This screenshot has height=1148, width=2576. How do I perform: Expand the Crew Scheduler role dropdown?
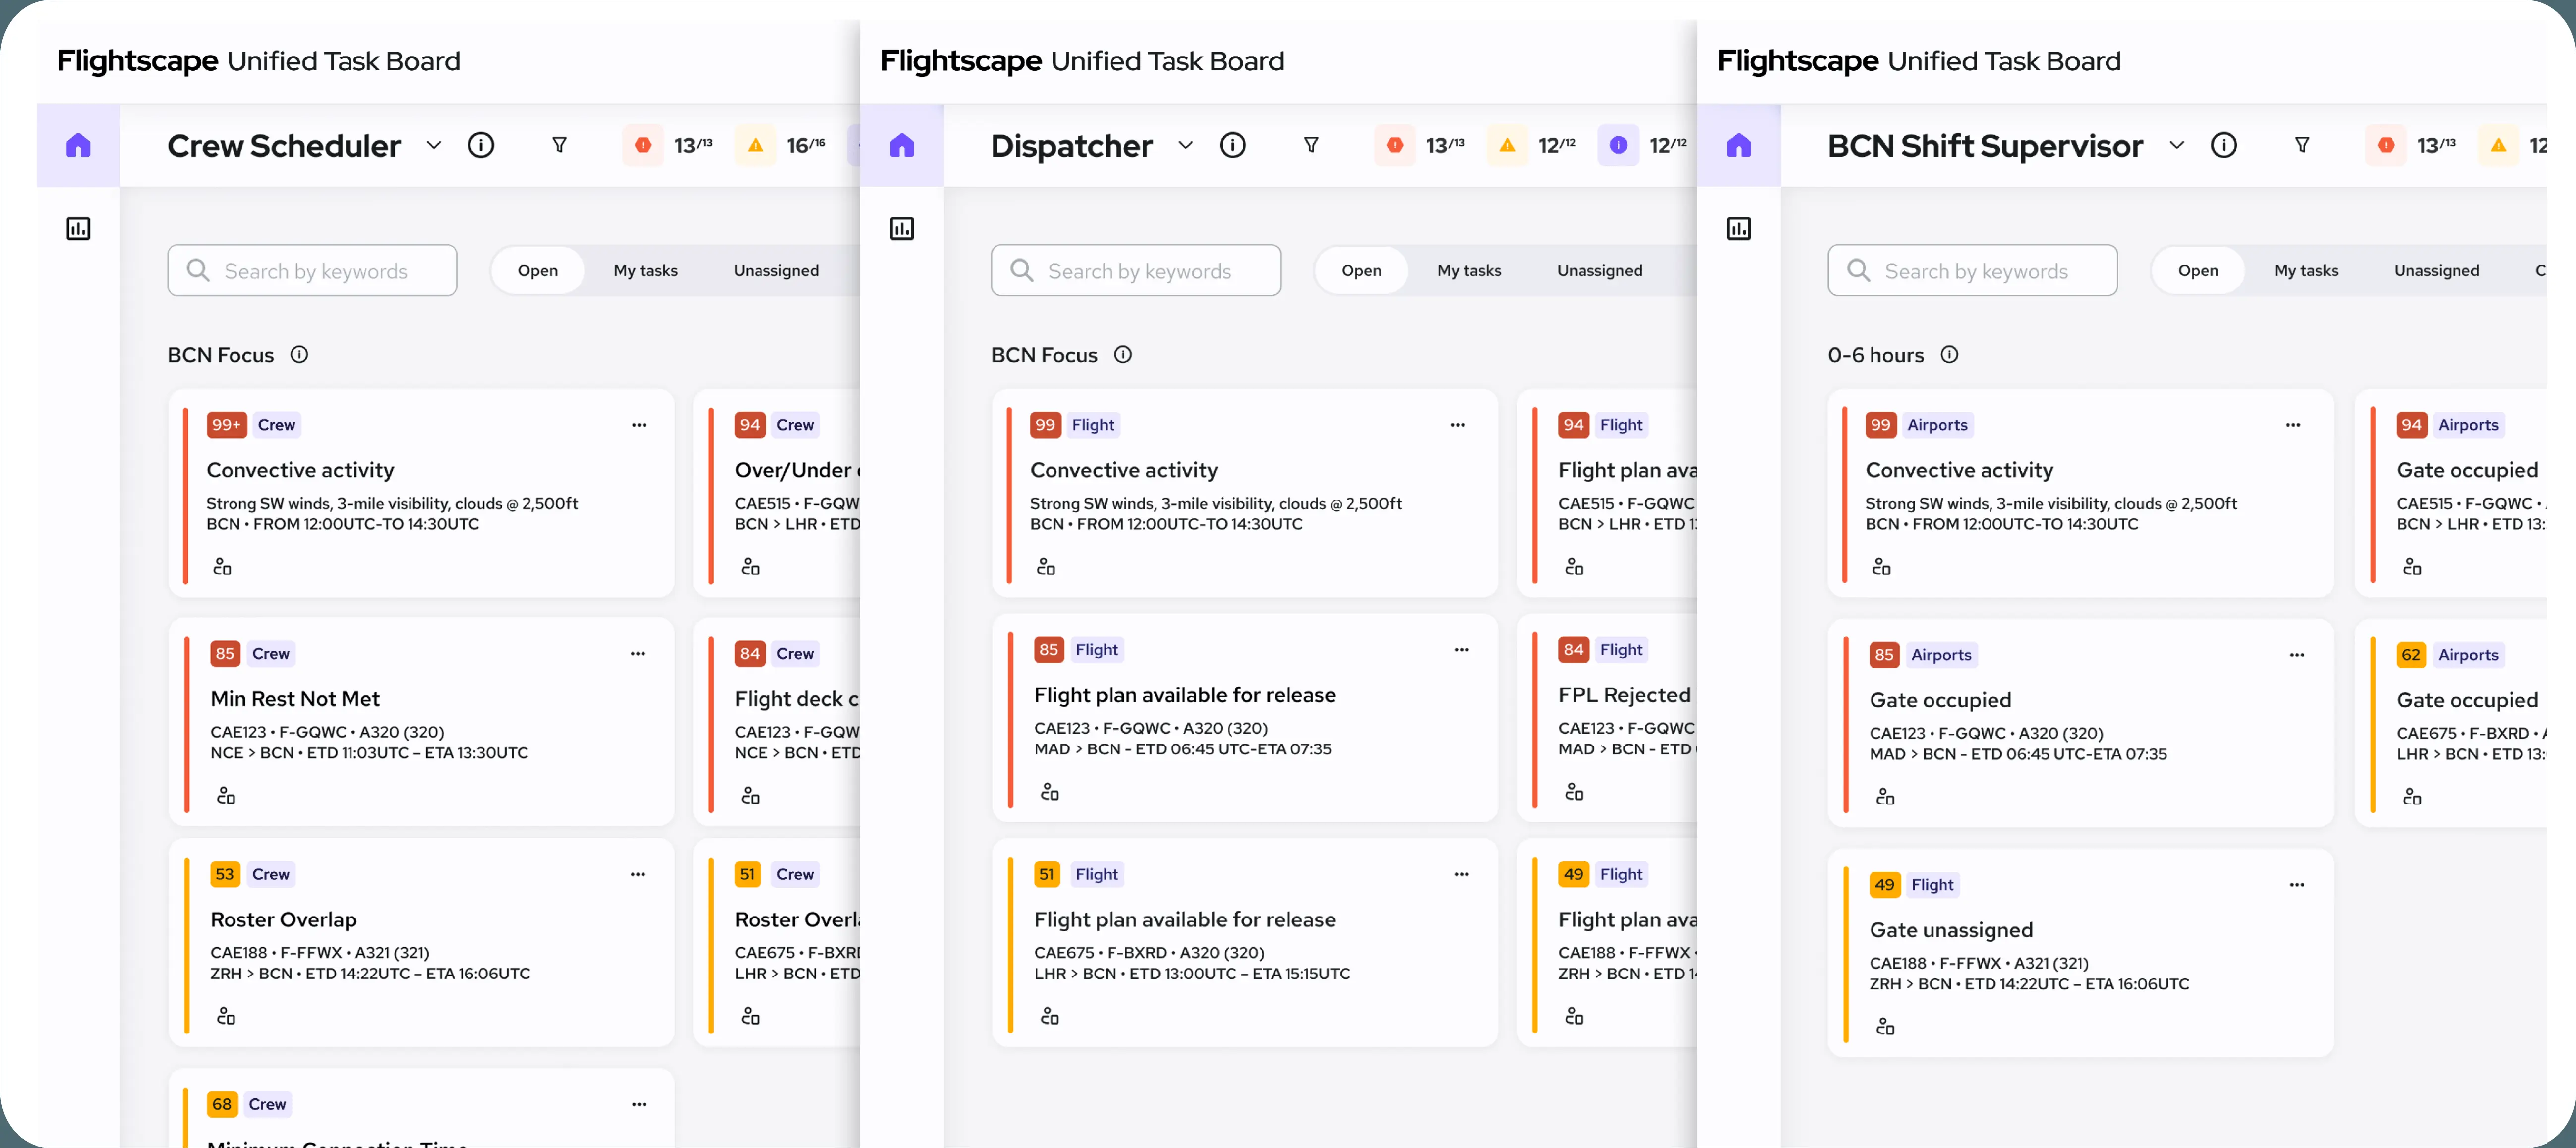[x=433, y=146]
